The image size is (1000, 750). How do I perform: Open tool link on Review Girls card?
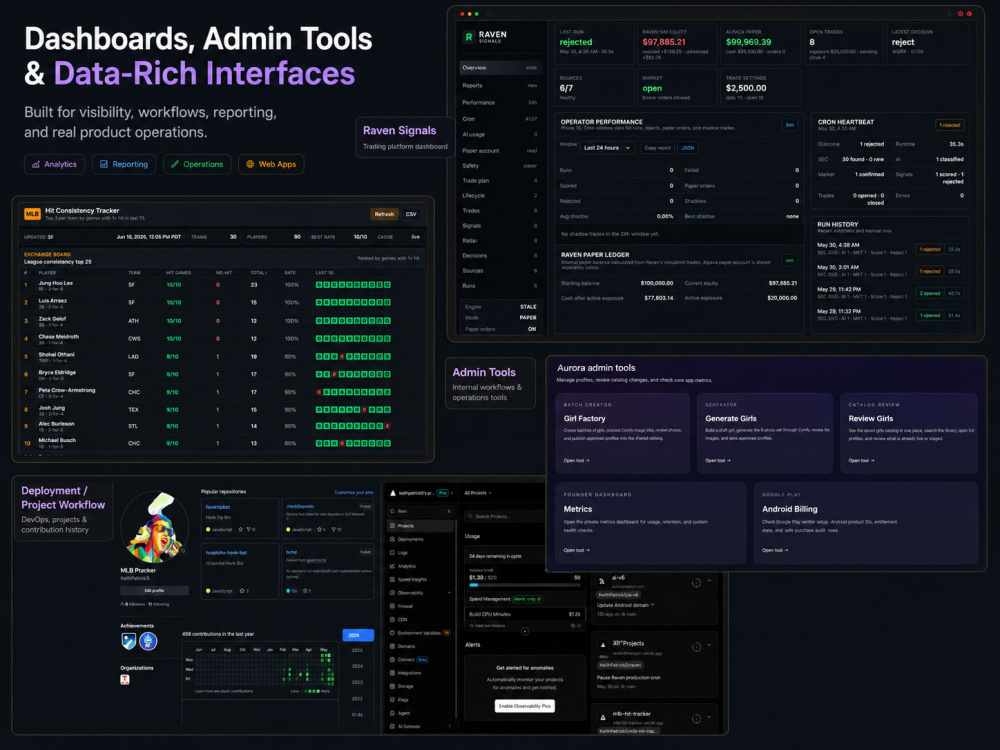[x=862, y=460]
